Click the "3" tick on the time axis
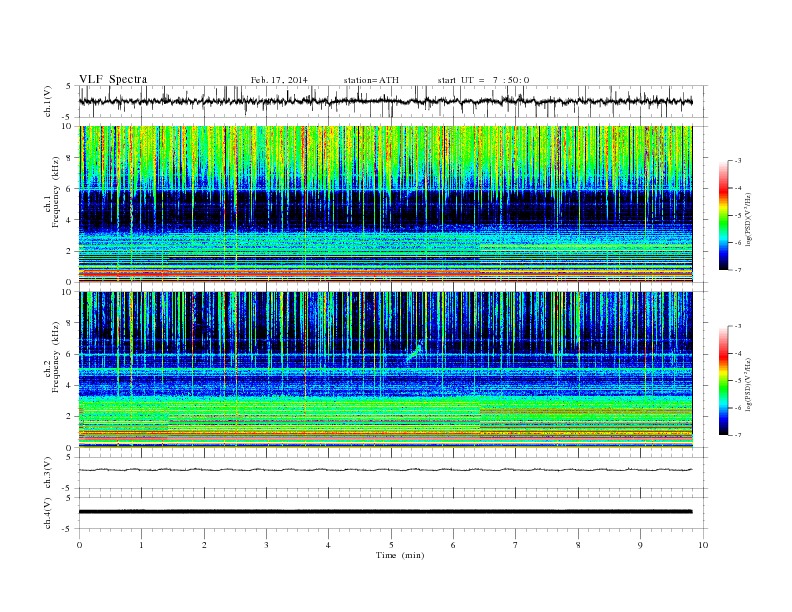The height and width of the screenshot is (612, 792). [267, 545]
